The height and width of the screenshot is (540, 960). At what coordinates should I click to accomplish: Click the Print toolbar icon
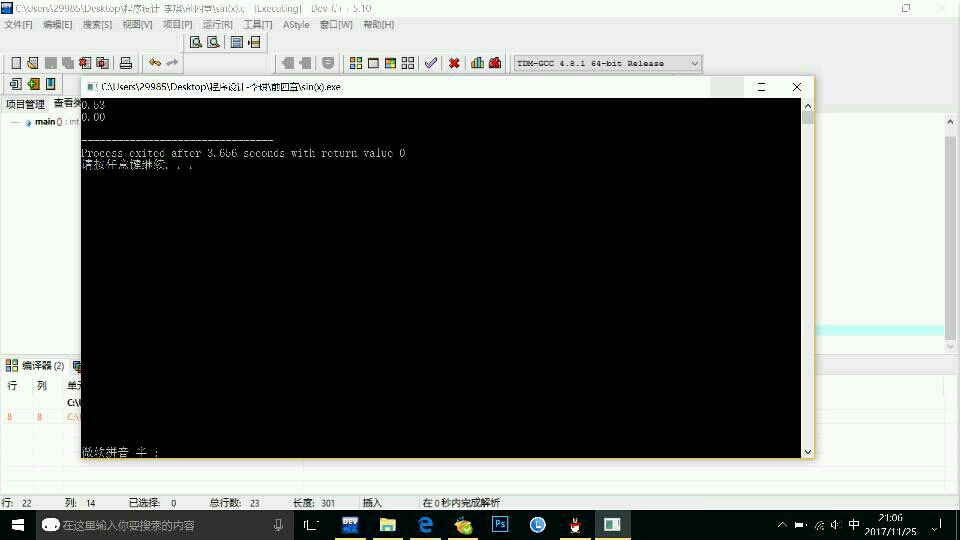coord(126,63)
